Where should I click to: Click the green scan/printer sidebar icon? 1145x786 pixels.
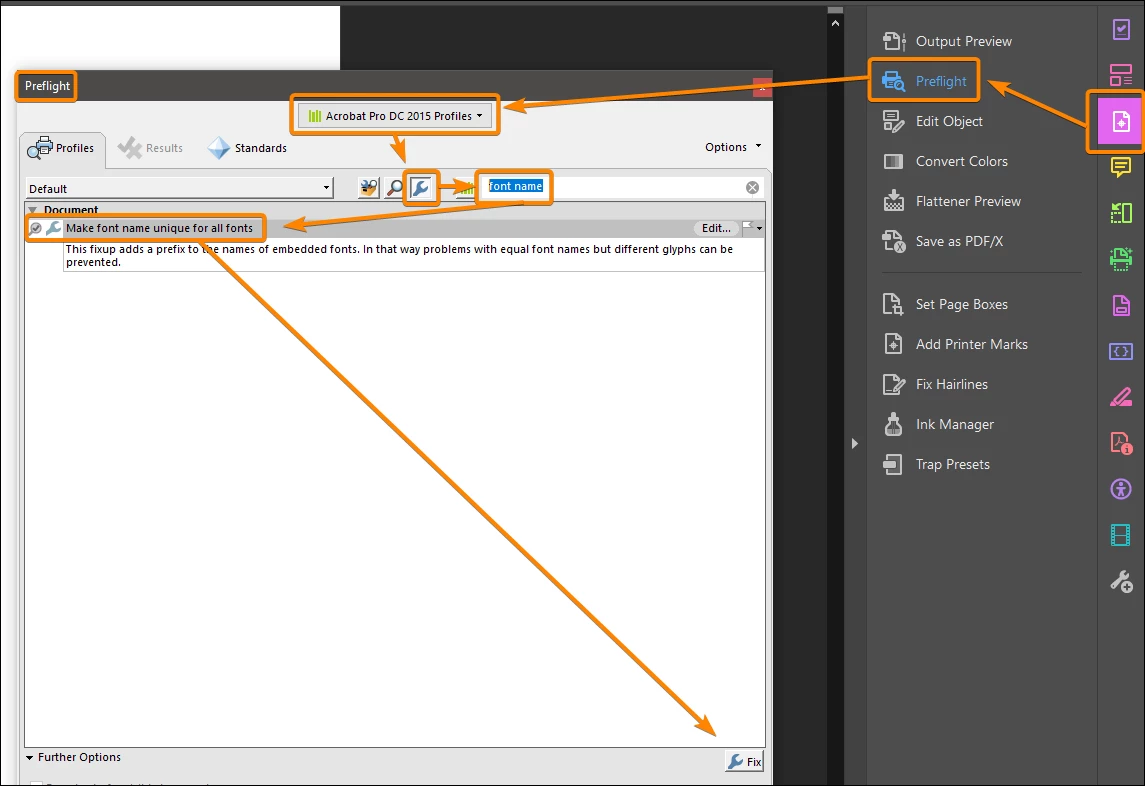(x=1121, y=259)
